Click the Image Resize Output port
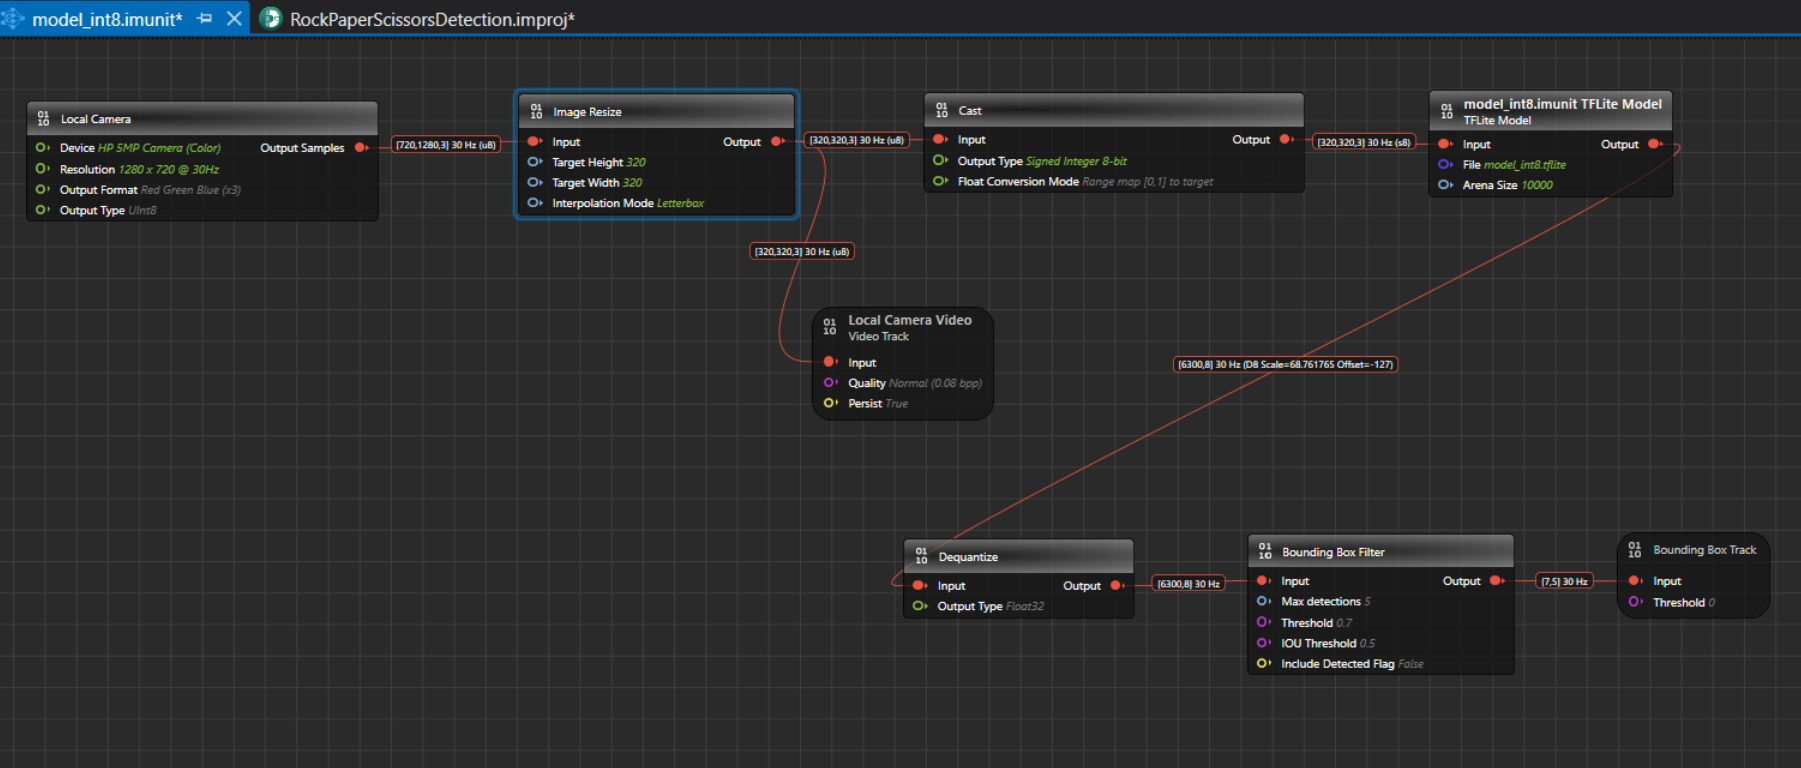 (777, 142)
